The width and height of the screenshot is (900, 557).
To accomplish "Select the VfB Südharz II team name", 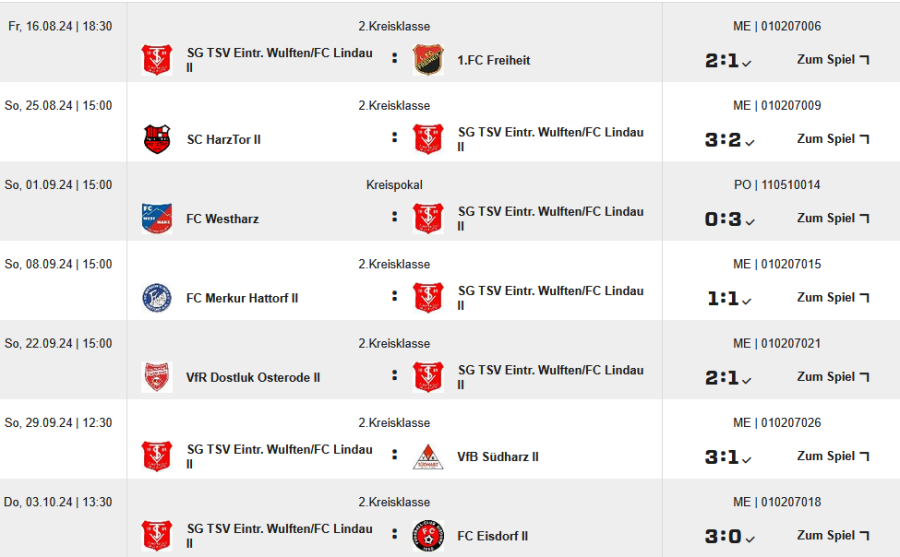I will coord(498,457).
